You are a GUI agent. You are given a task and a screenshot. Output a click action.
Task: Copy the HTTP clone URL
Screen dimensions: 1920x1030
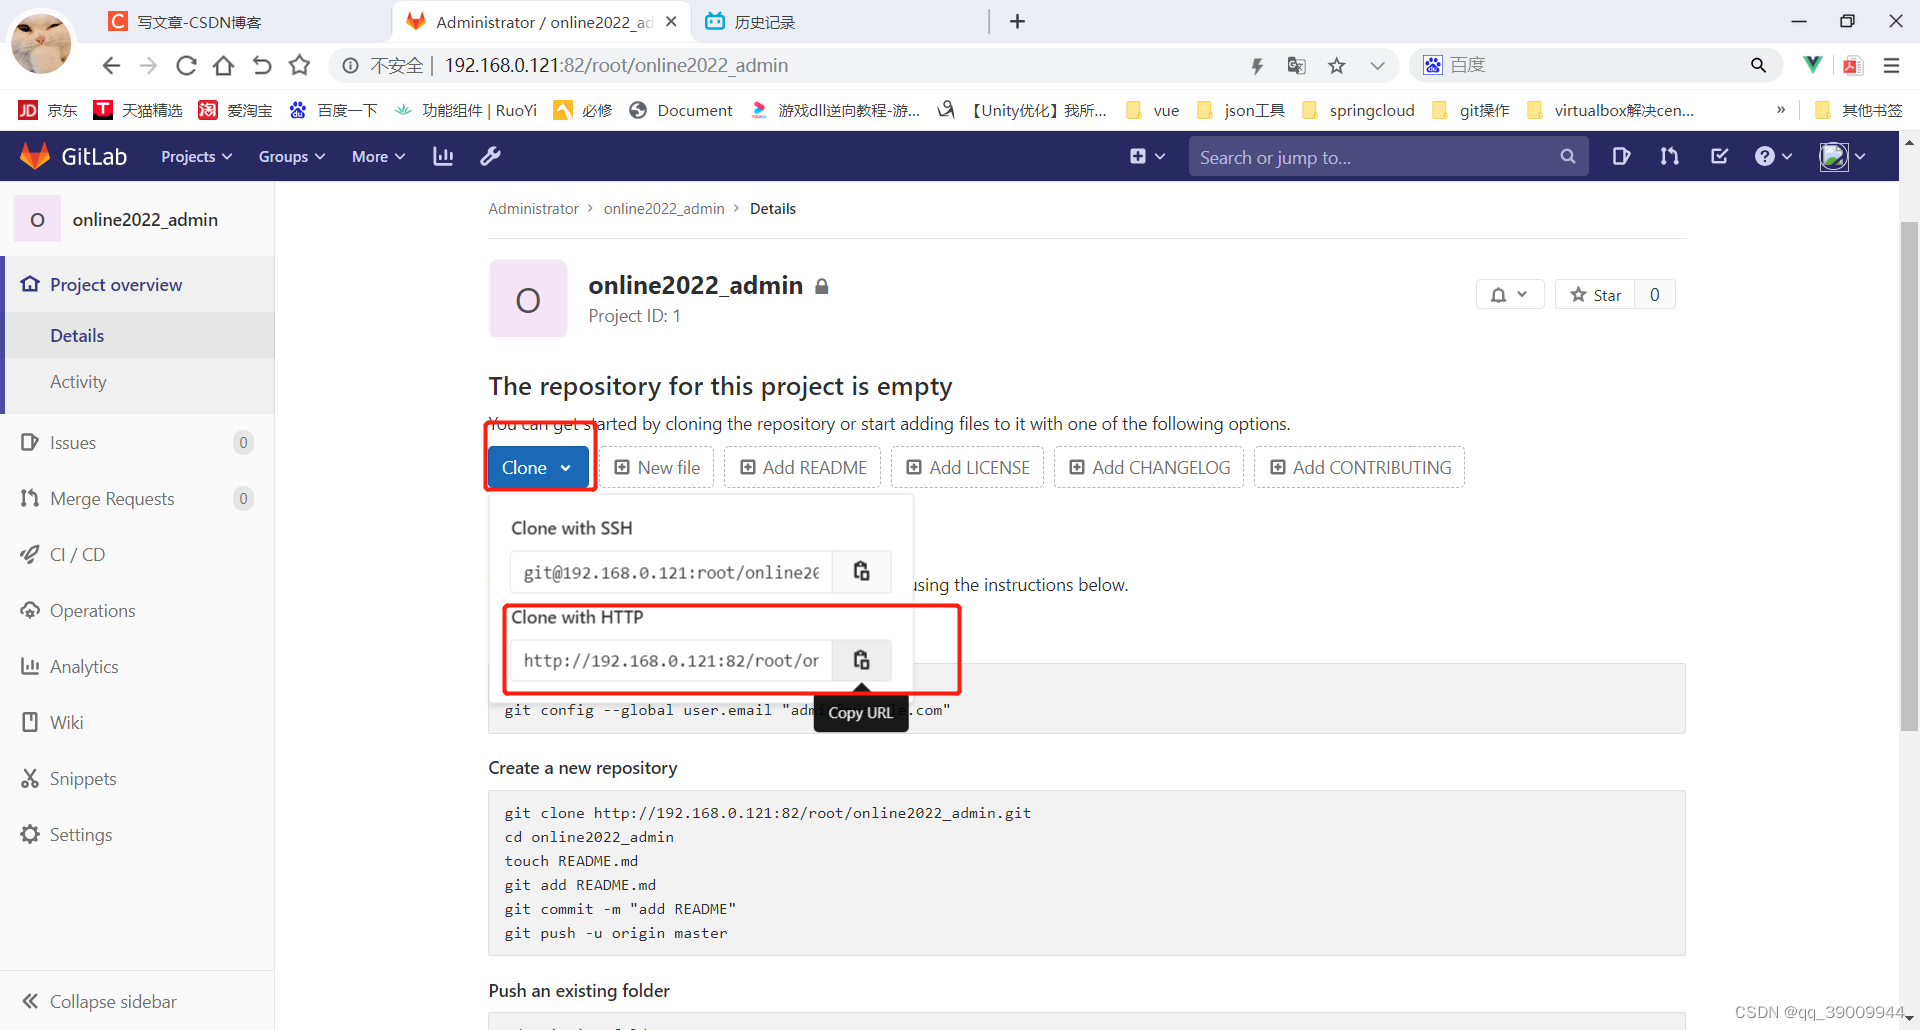click(x=861, y=660)
